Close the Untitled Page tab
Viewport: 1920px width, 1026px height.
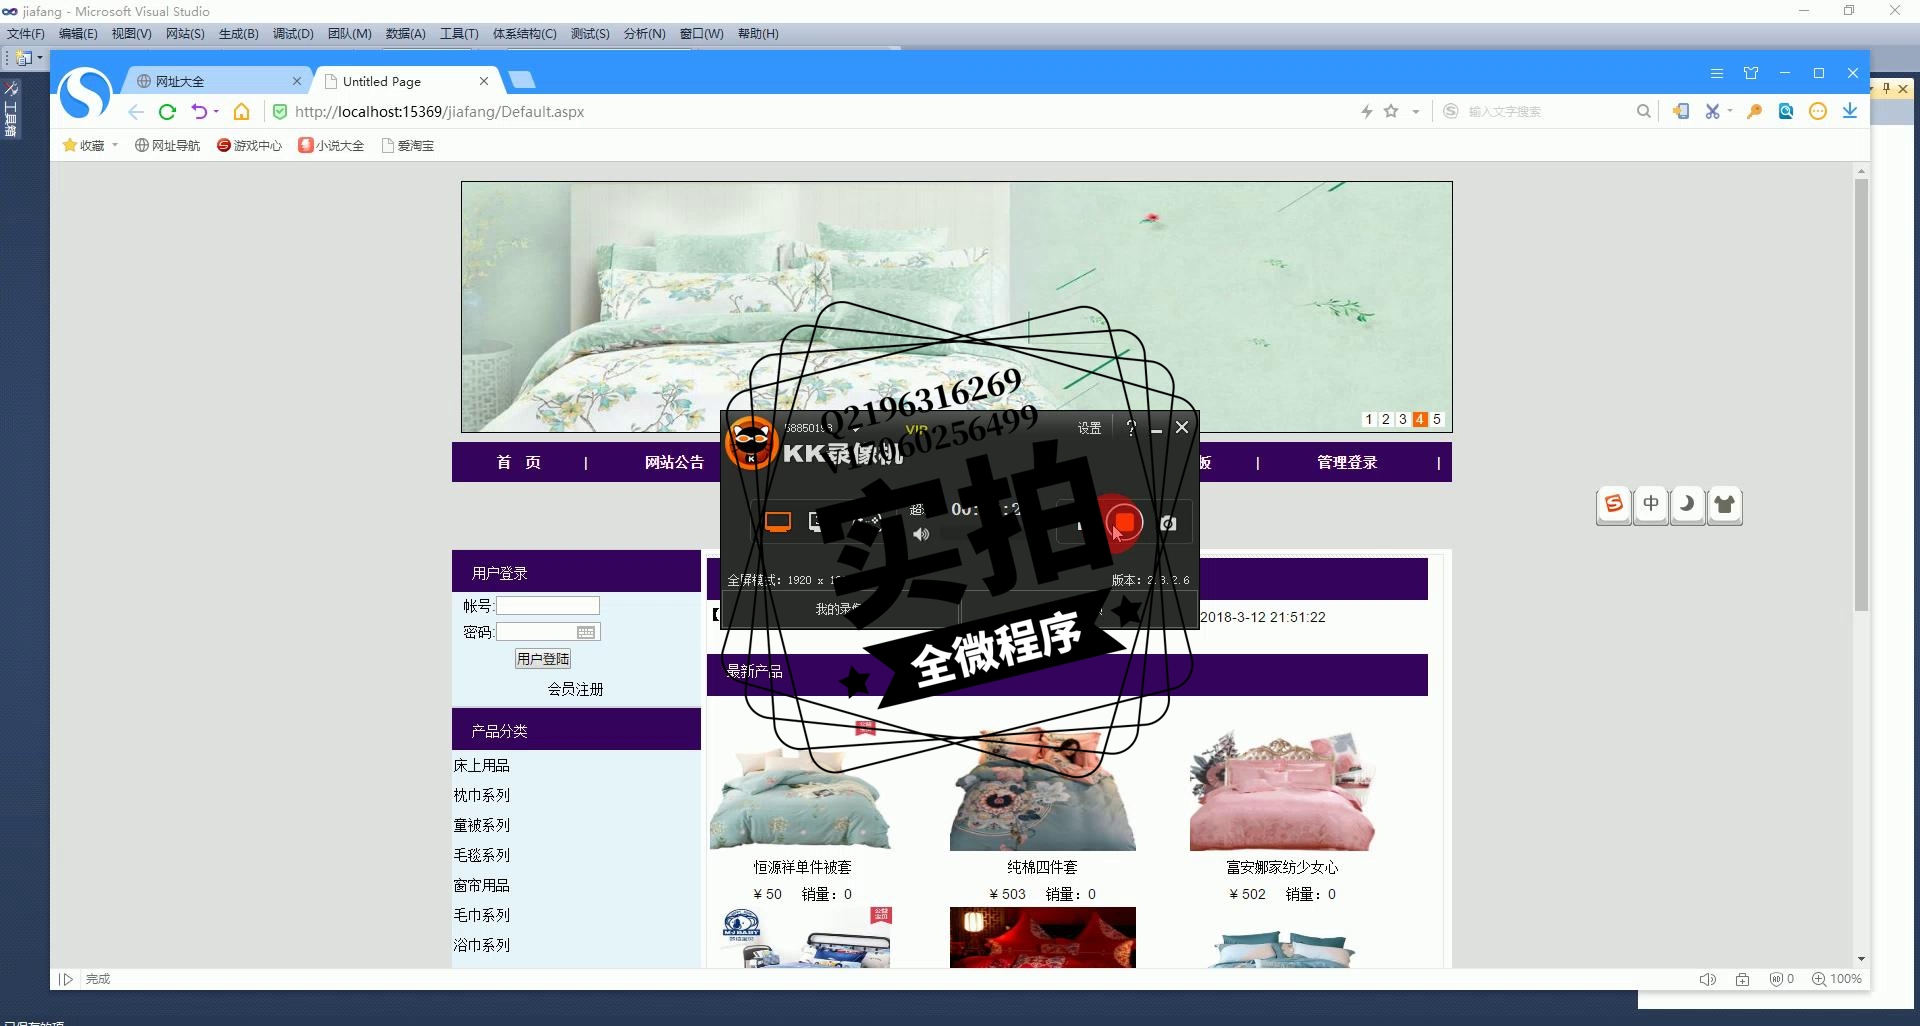pos(484,81)
